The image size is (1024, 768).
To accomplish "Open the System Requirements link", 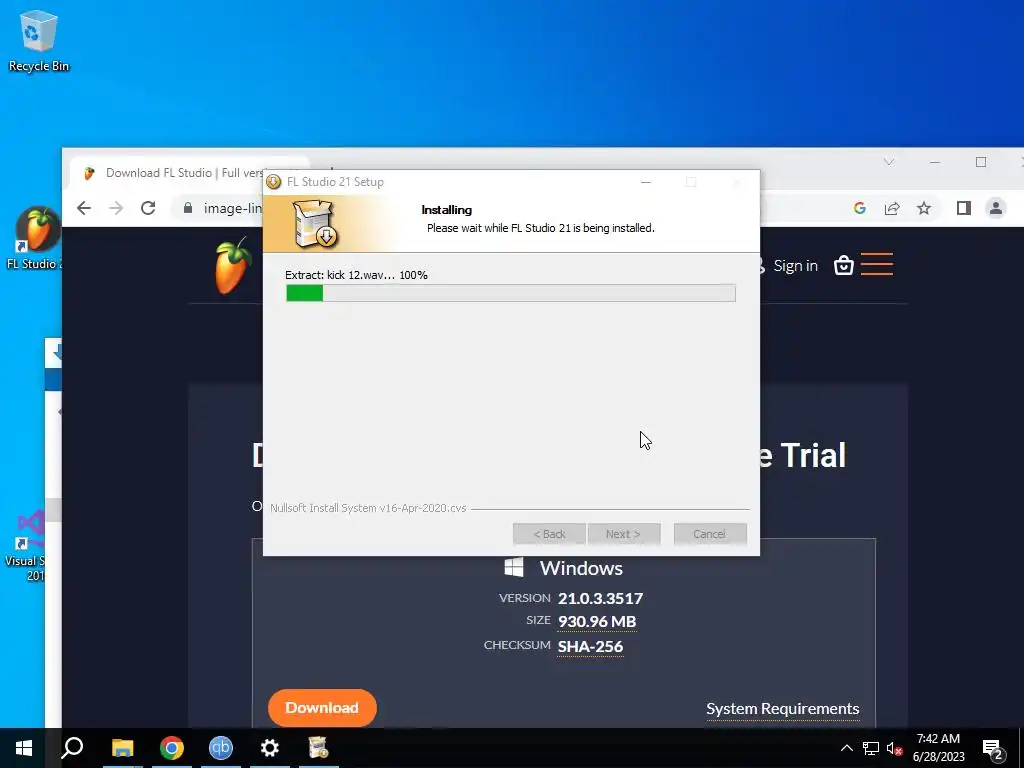I will click(x=782, y=709).
